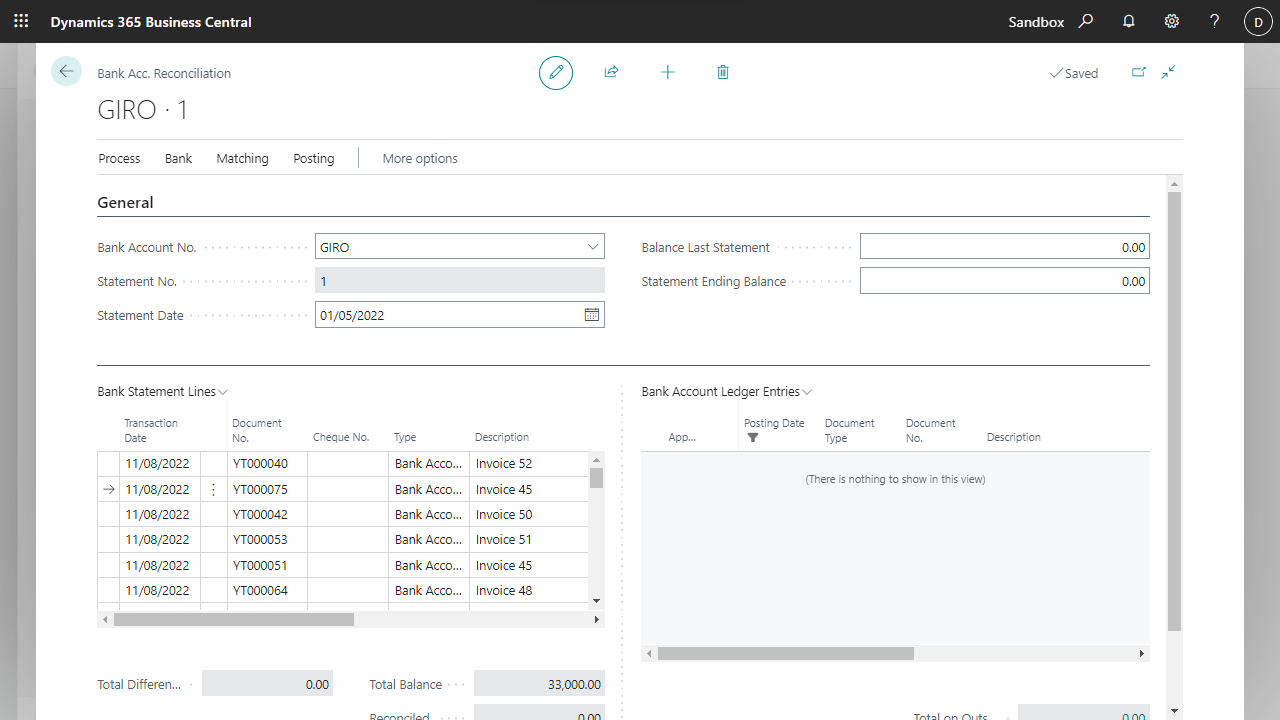Click the Invoice 52 description cell
The width and height of the screenshot is (1280, 720).
pos(529,464)
